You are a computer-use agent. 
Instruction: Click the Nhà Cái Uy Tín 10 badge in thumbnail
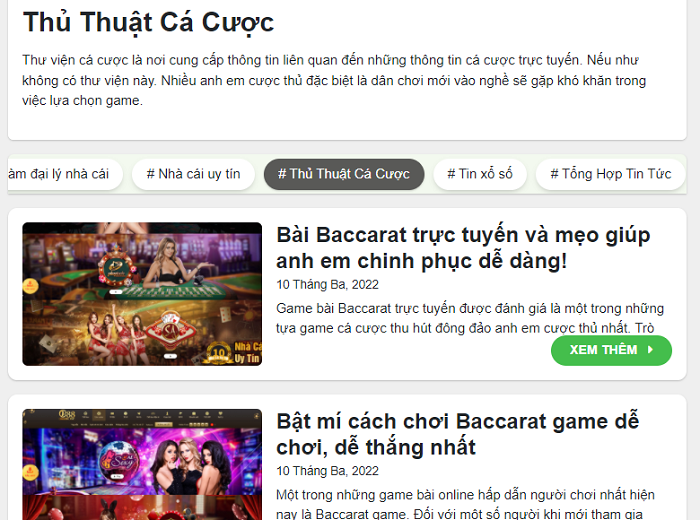pos(233,353)
